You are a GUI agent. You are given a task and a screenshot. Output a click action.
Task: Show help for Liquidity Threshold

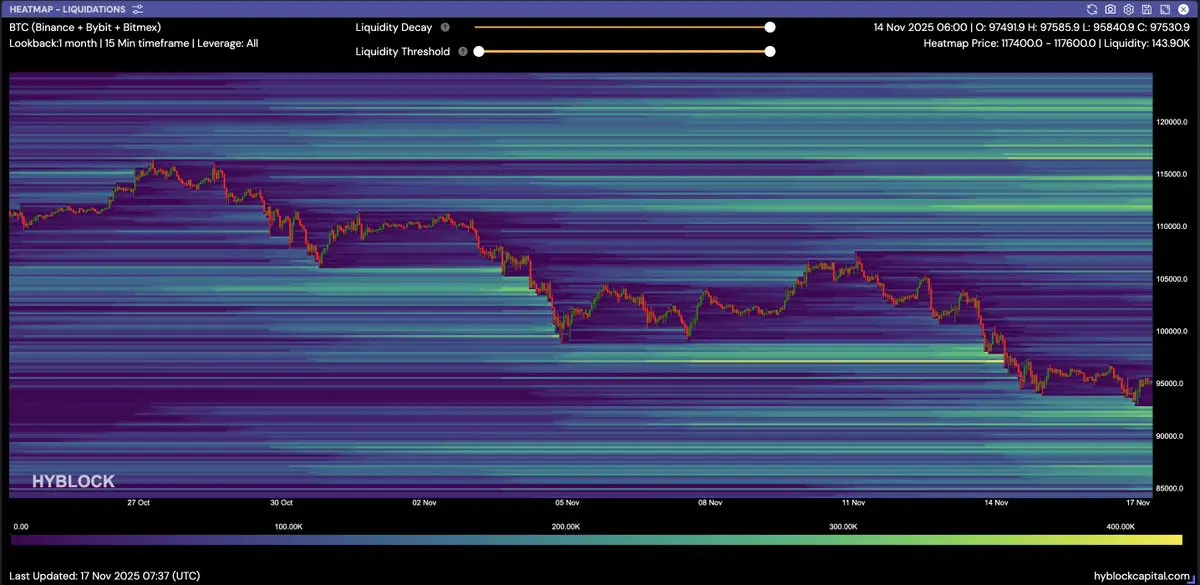[463, 51]
